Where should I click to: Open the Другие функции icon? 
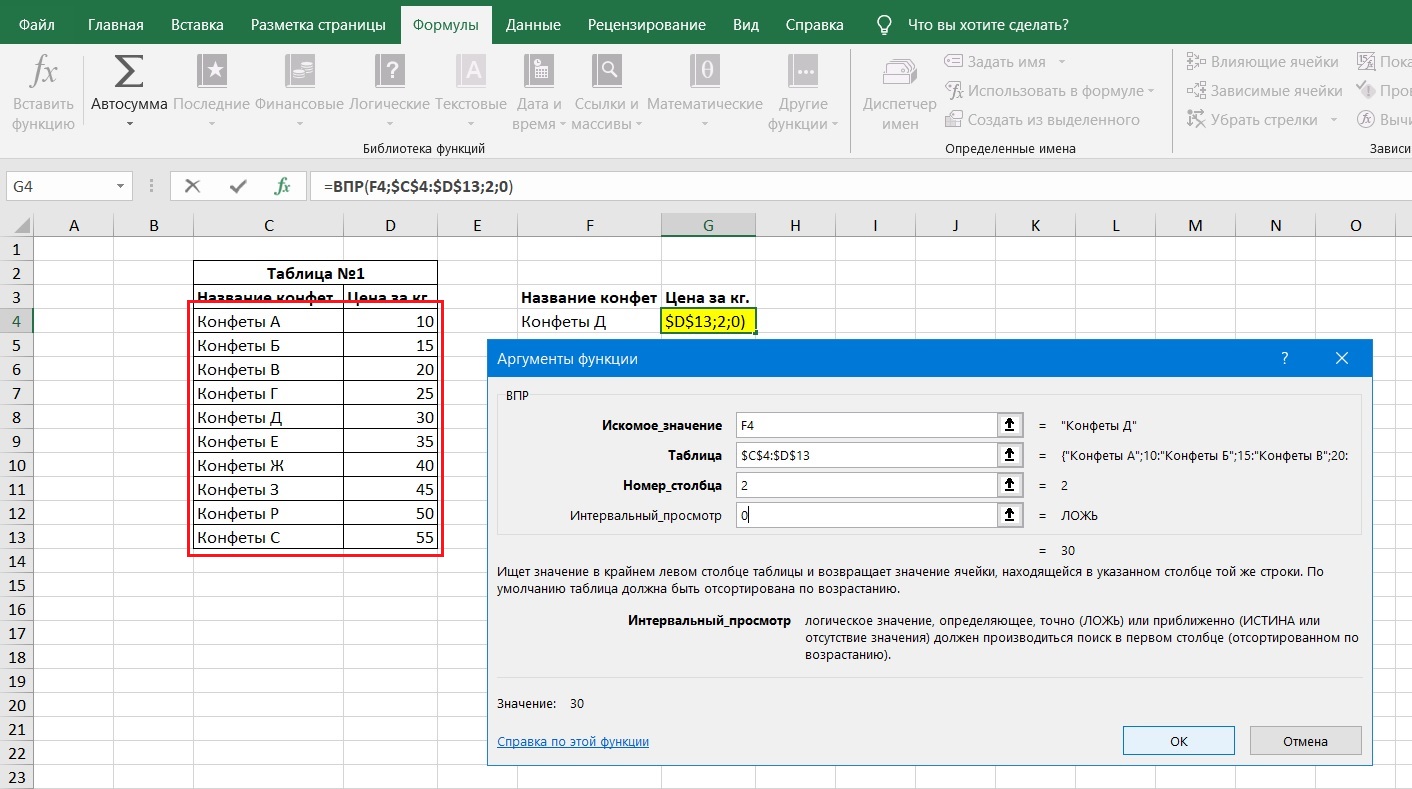click(x=804, y=71)
